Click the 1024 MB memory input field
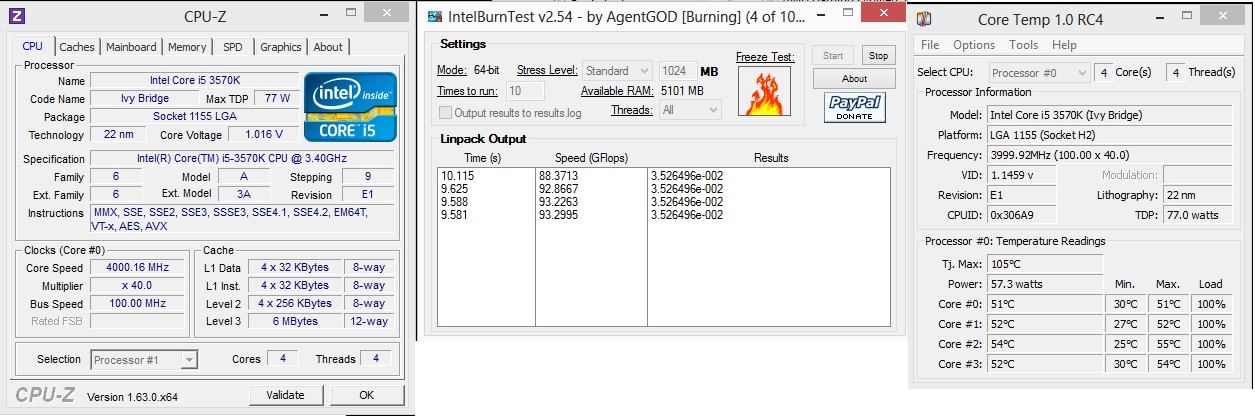 pos(677,71)
